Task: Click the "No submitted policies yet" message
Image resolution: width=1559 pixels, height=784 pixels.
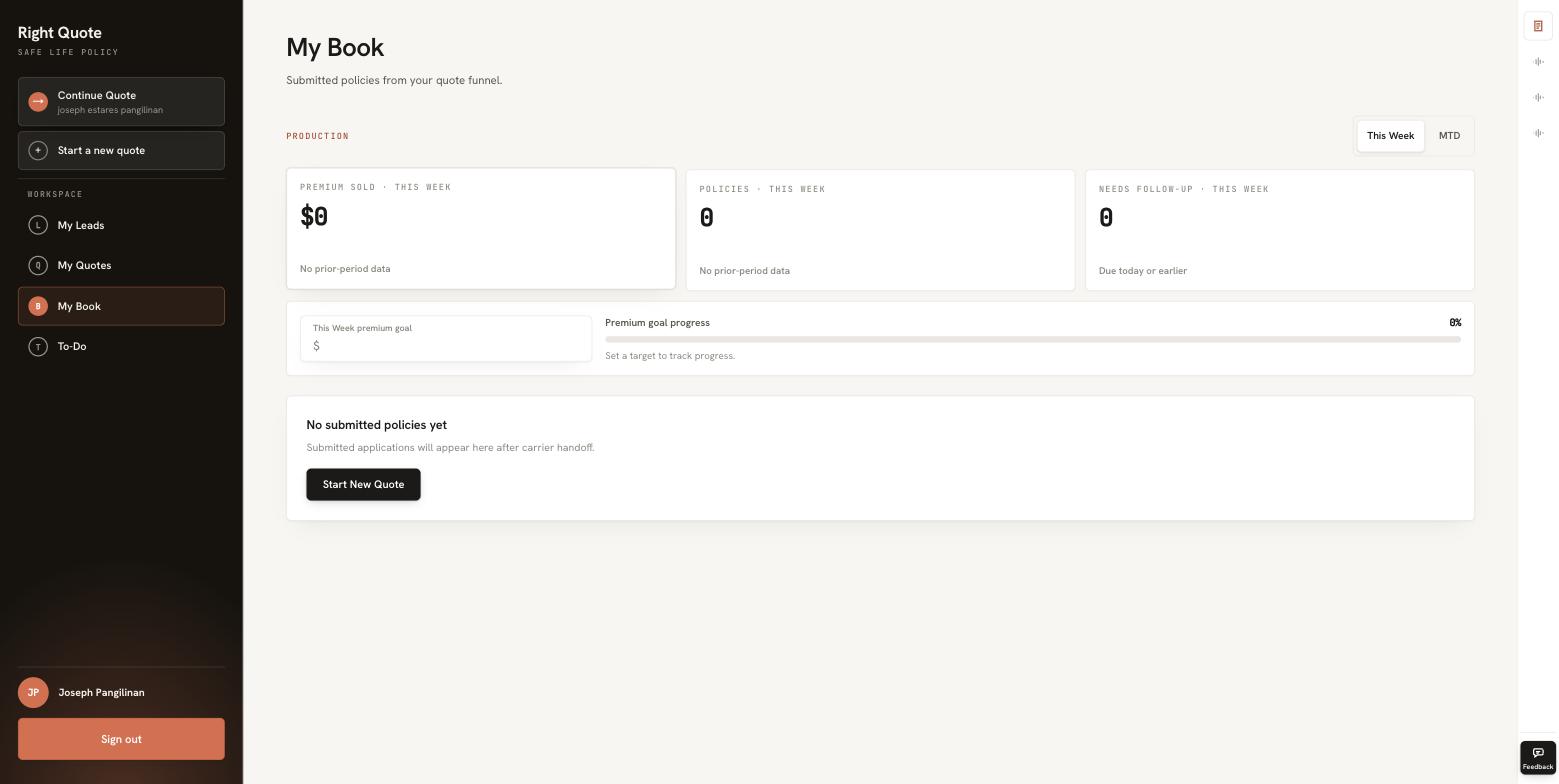Action: tap(377, 425)
